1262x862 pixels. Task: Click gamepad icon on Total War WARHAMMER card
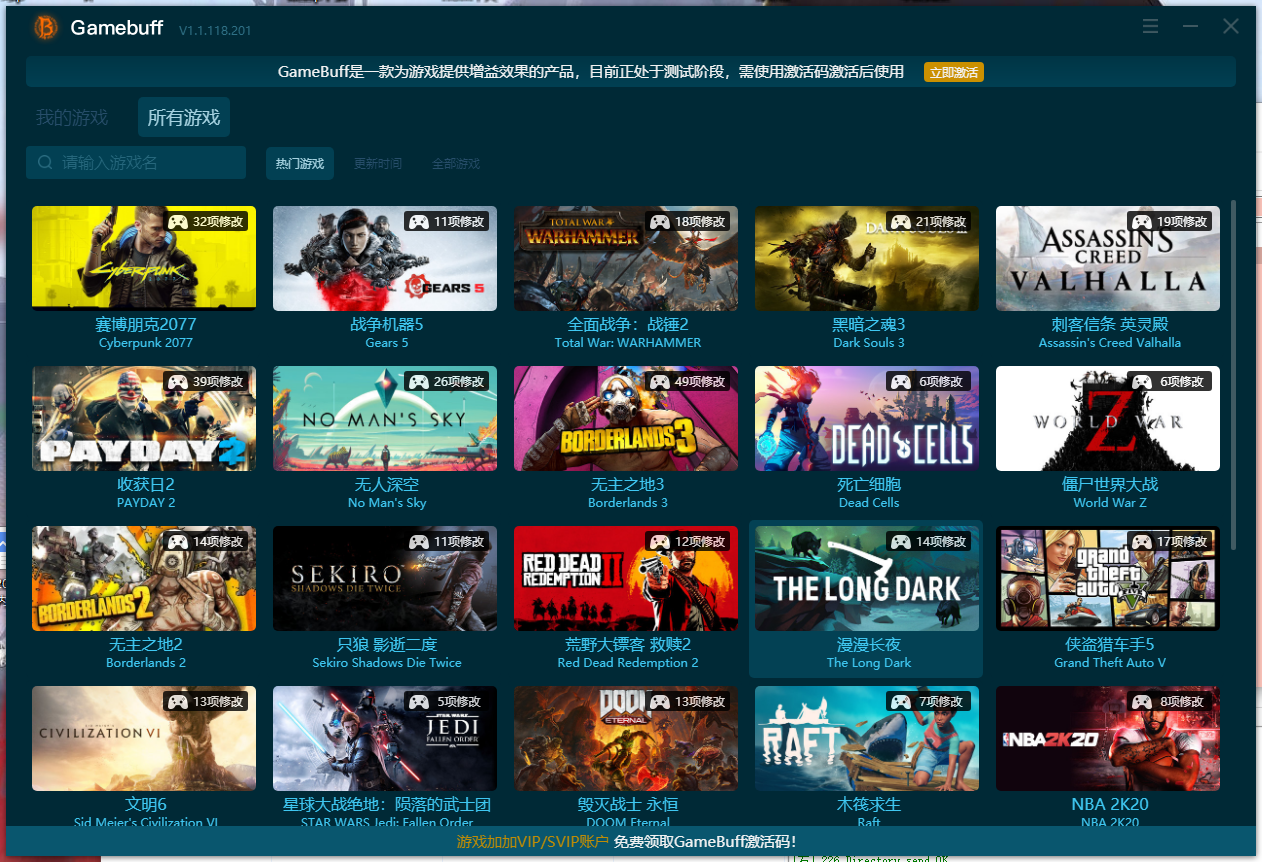tap(659, 221)
